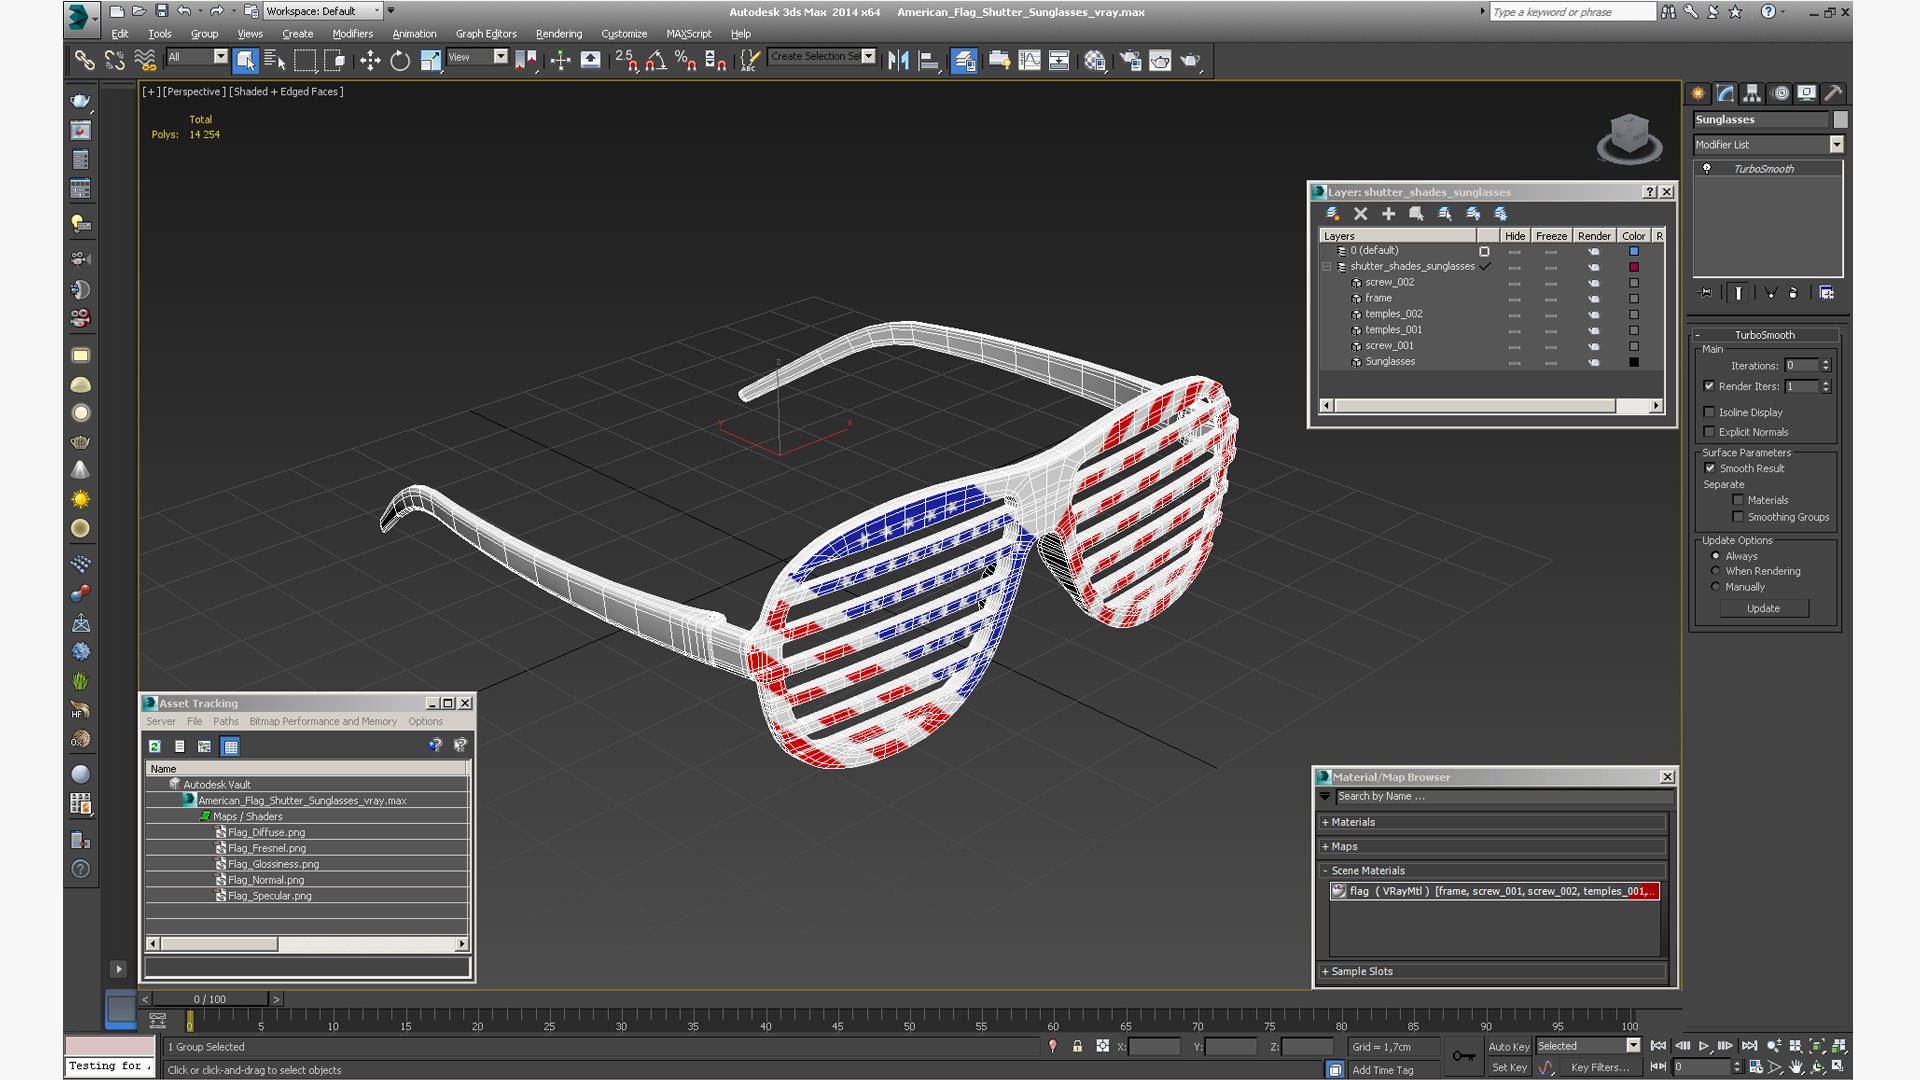Activate the Select Object tool
Image resolution: width=1920 pixels, height=1080 pixels.
(245, 61)
